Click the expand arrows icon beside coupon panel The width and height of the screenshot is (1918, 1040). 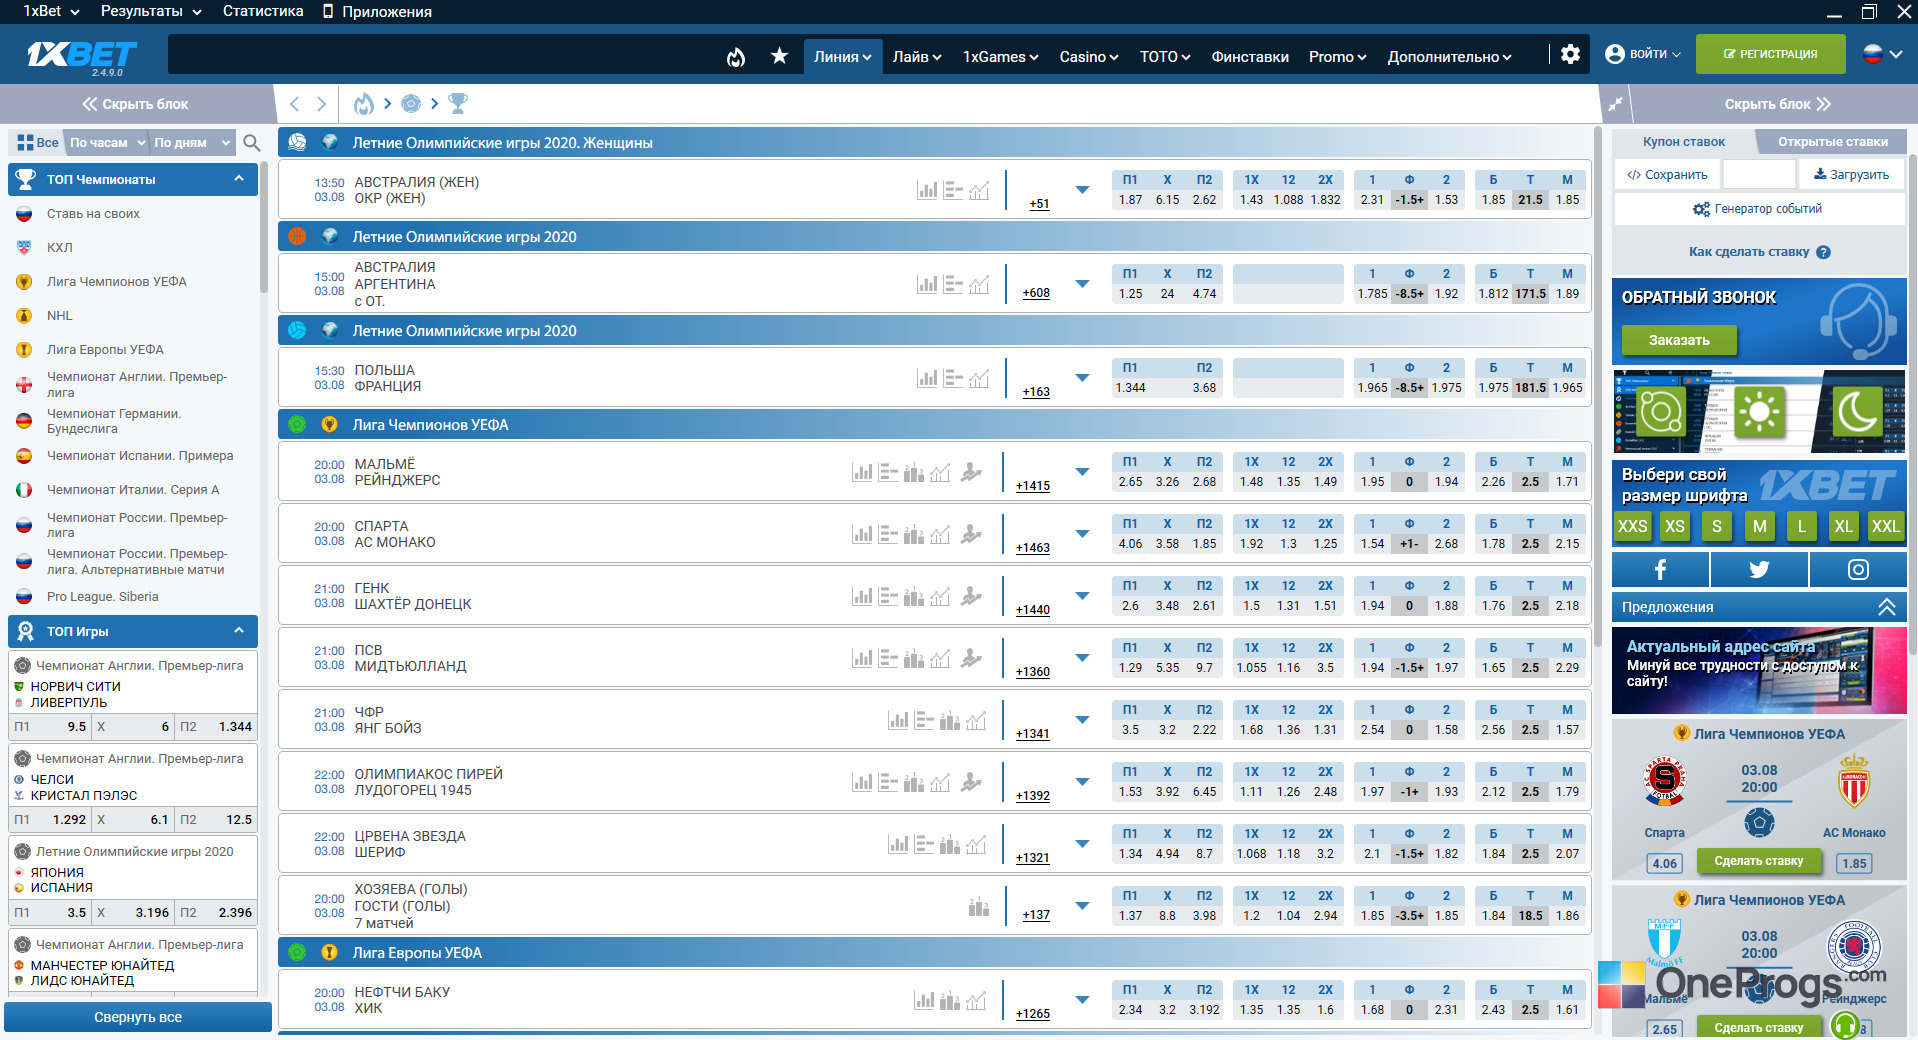coord(1615,104)
